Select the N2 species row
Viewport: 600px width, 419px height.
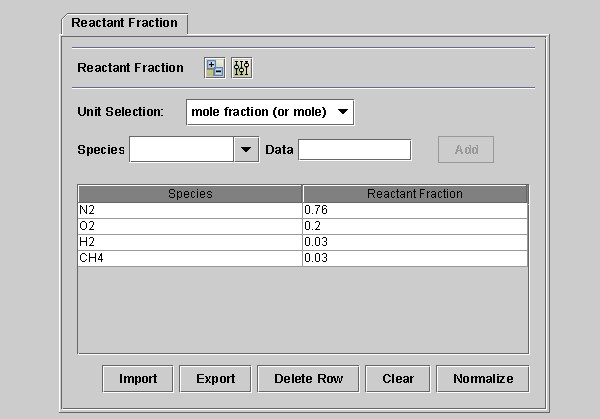point(190,210)
